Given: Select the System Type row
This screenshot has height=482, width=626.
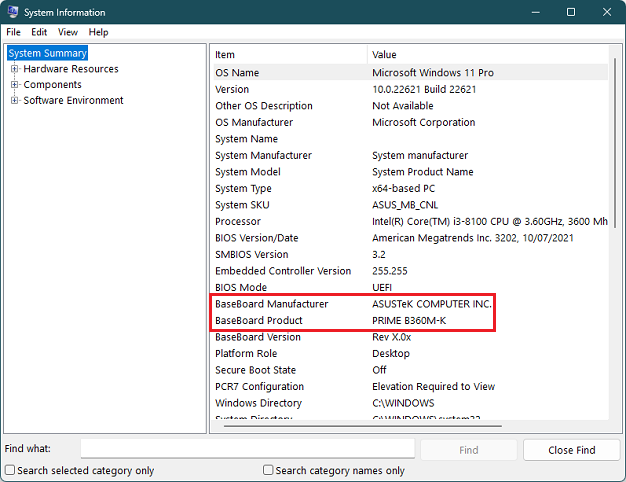Looking at the screenshot, I should (411, 188).
